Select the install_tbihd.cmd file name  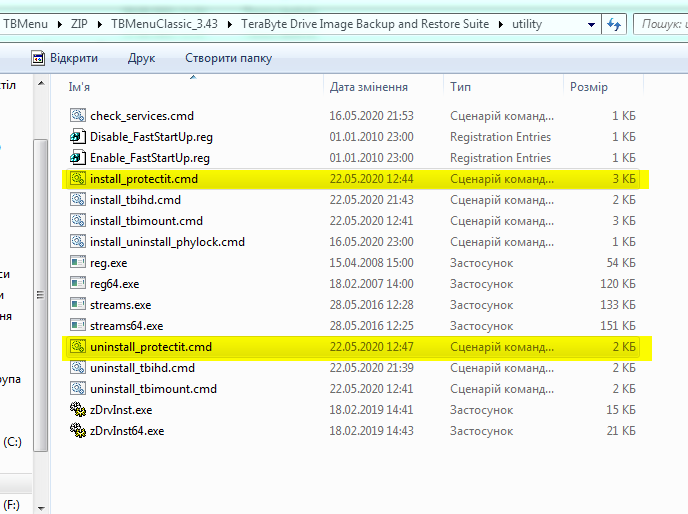pos(135,200)
